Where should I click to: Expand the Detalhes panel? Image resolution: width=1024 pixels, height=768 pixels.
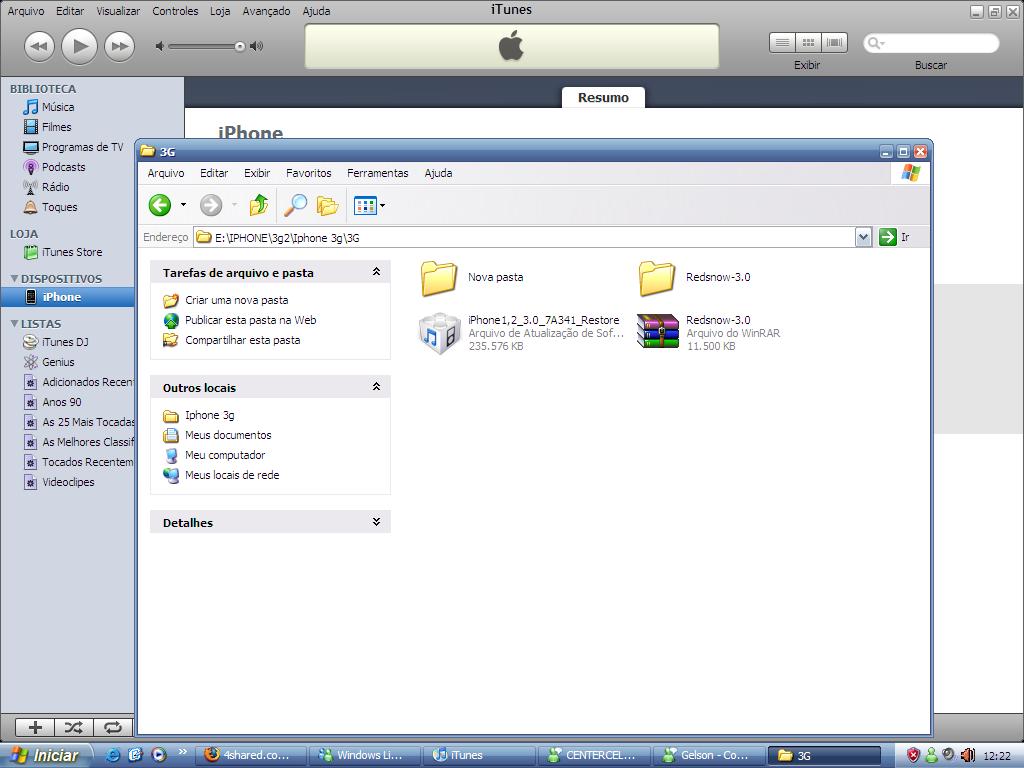tap(376, 522)
